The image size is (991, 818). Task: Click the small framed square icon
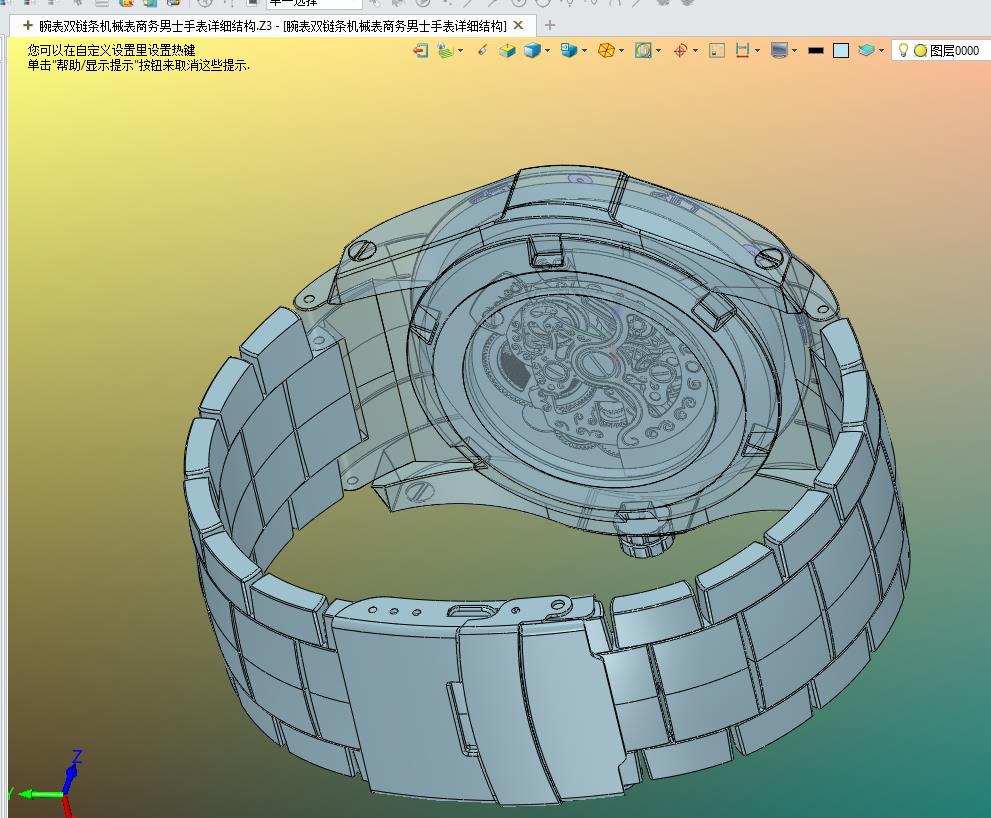[717, 51]
